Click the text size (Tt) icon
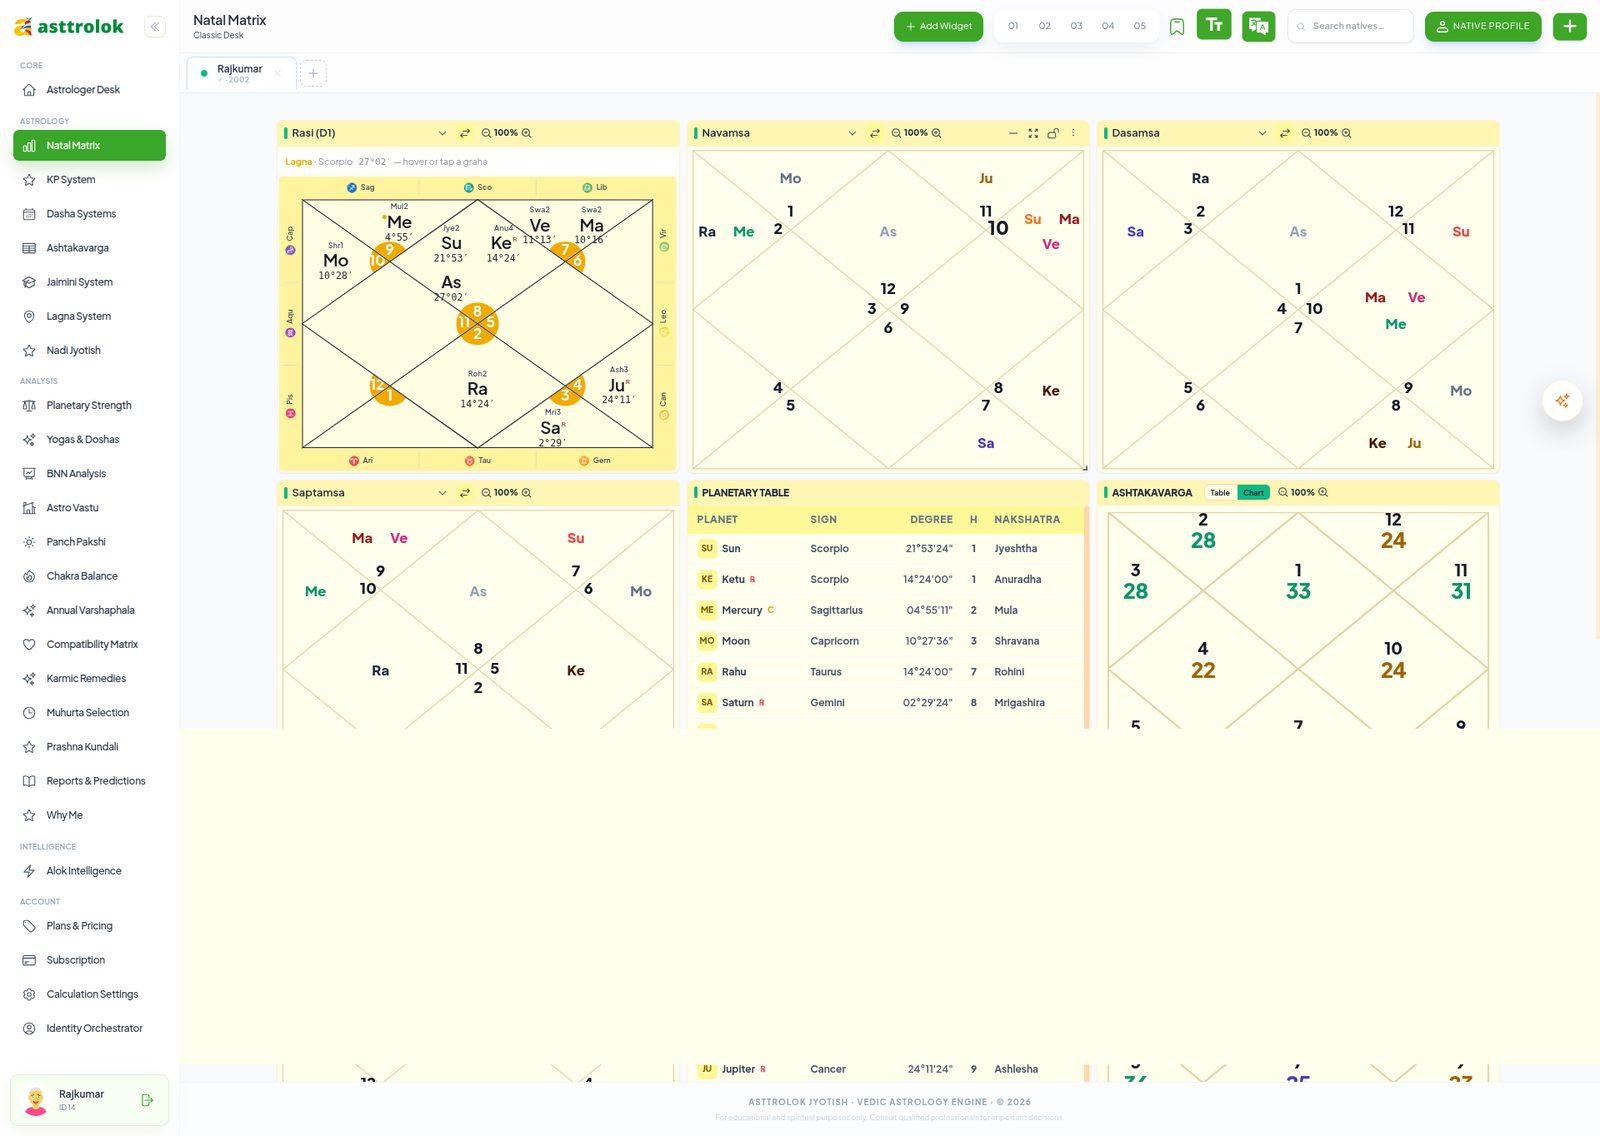Screen dimensions: 1600x1136 1214,25
